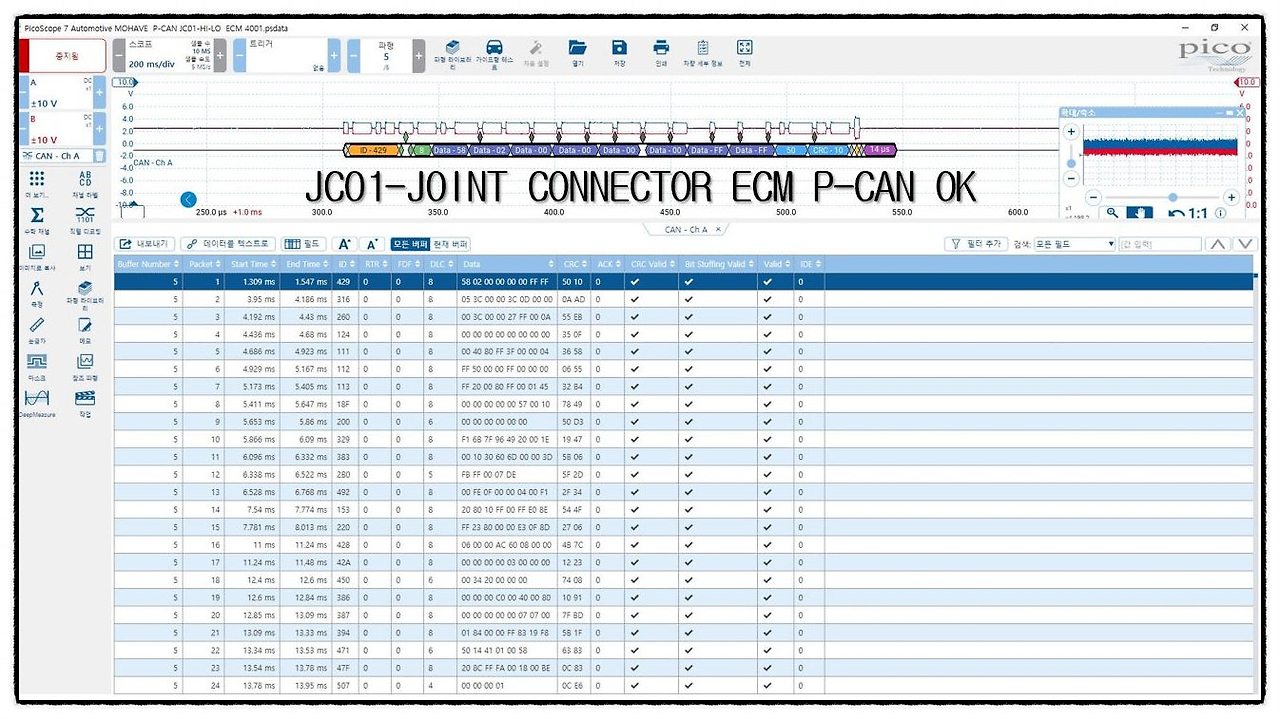Decrease font size with smaller A button
This screenshot has height=719, width=1280.
[372, 244]
